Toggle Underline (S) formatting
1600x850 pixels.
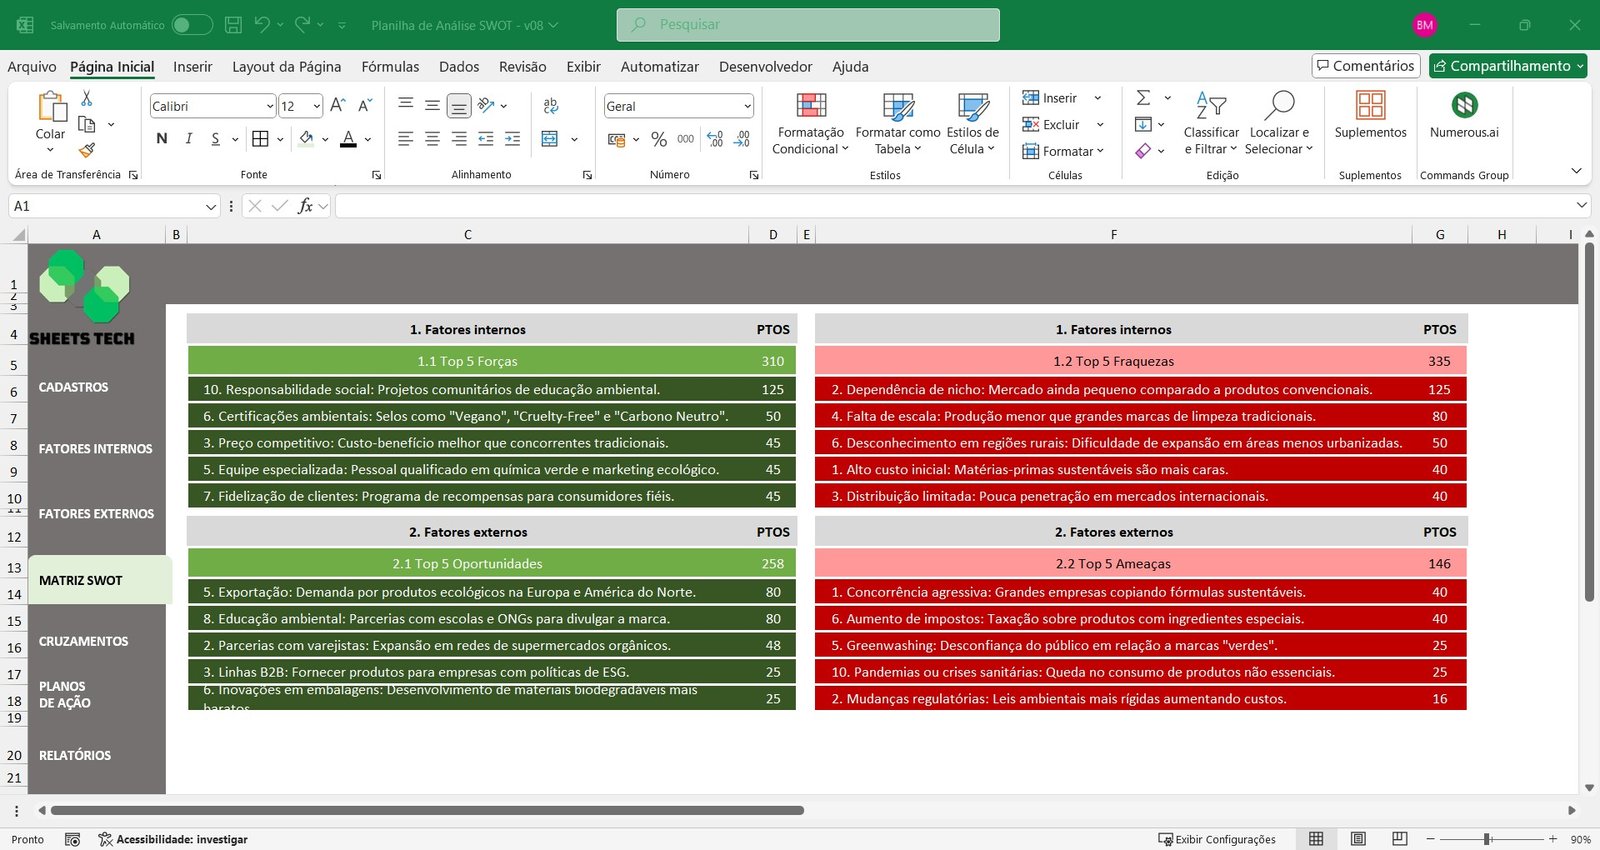pos(215,139)
